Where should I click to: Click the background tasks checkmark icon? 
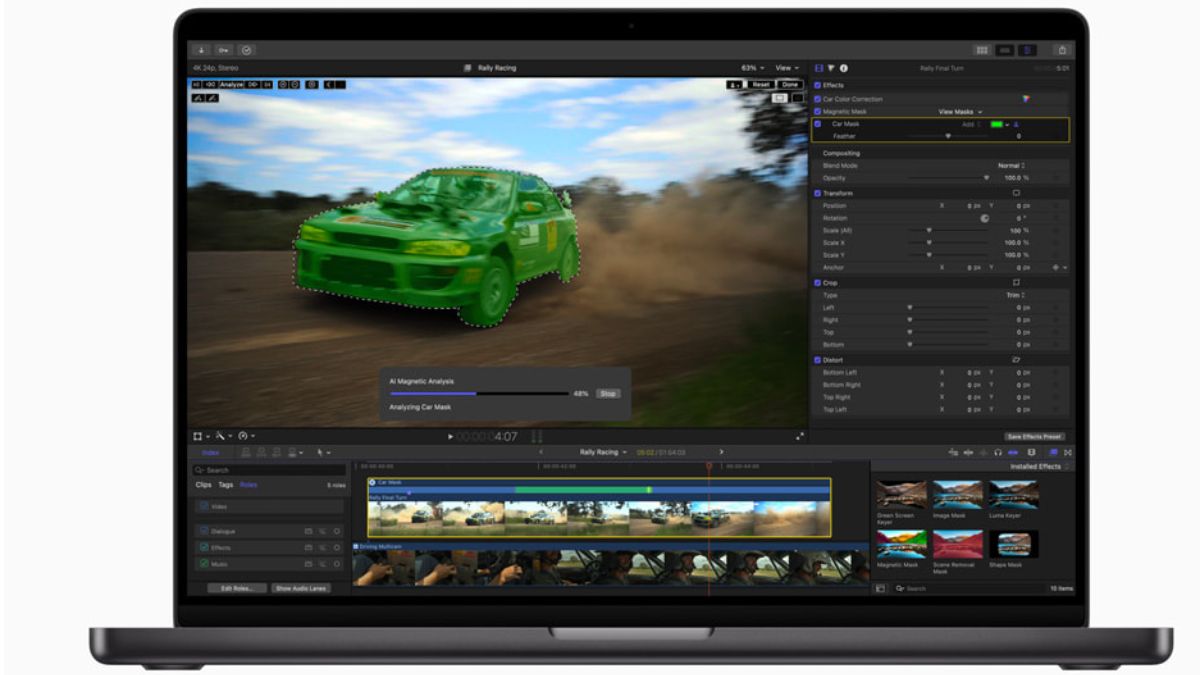click(x=246, y=50)
